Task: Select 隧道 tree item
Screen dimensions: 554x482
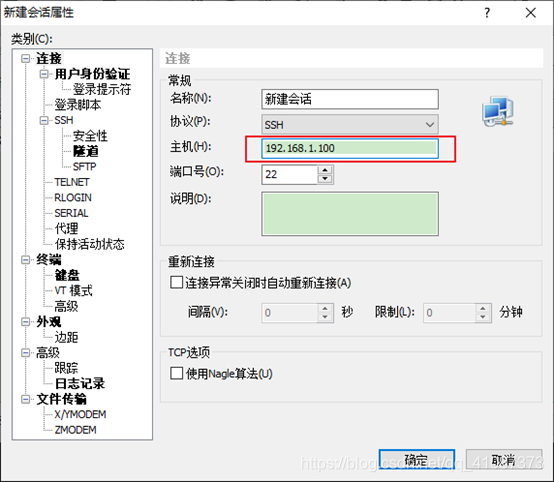Action: click(86, 152)
